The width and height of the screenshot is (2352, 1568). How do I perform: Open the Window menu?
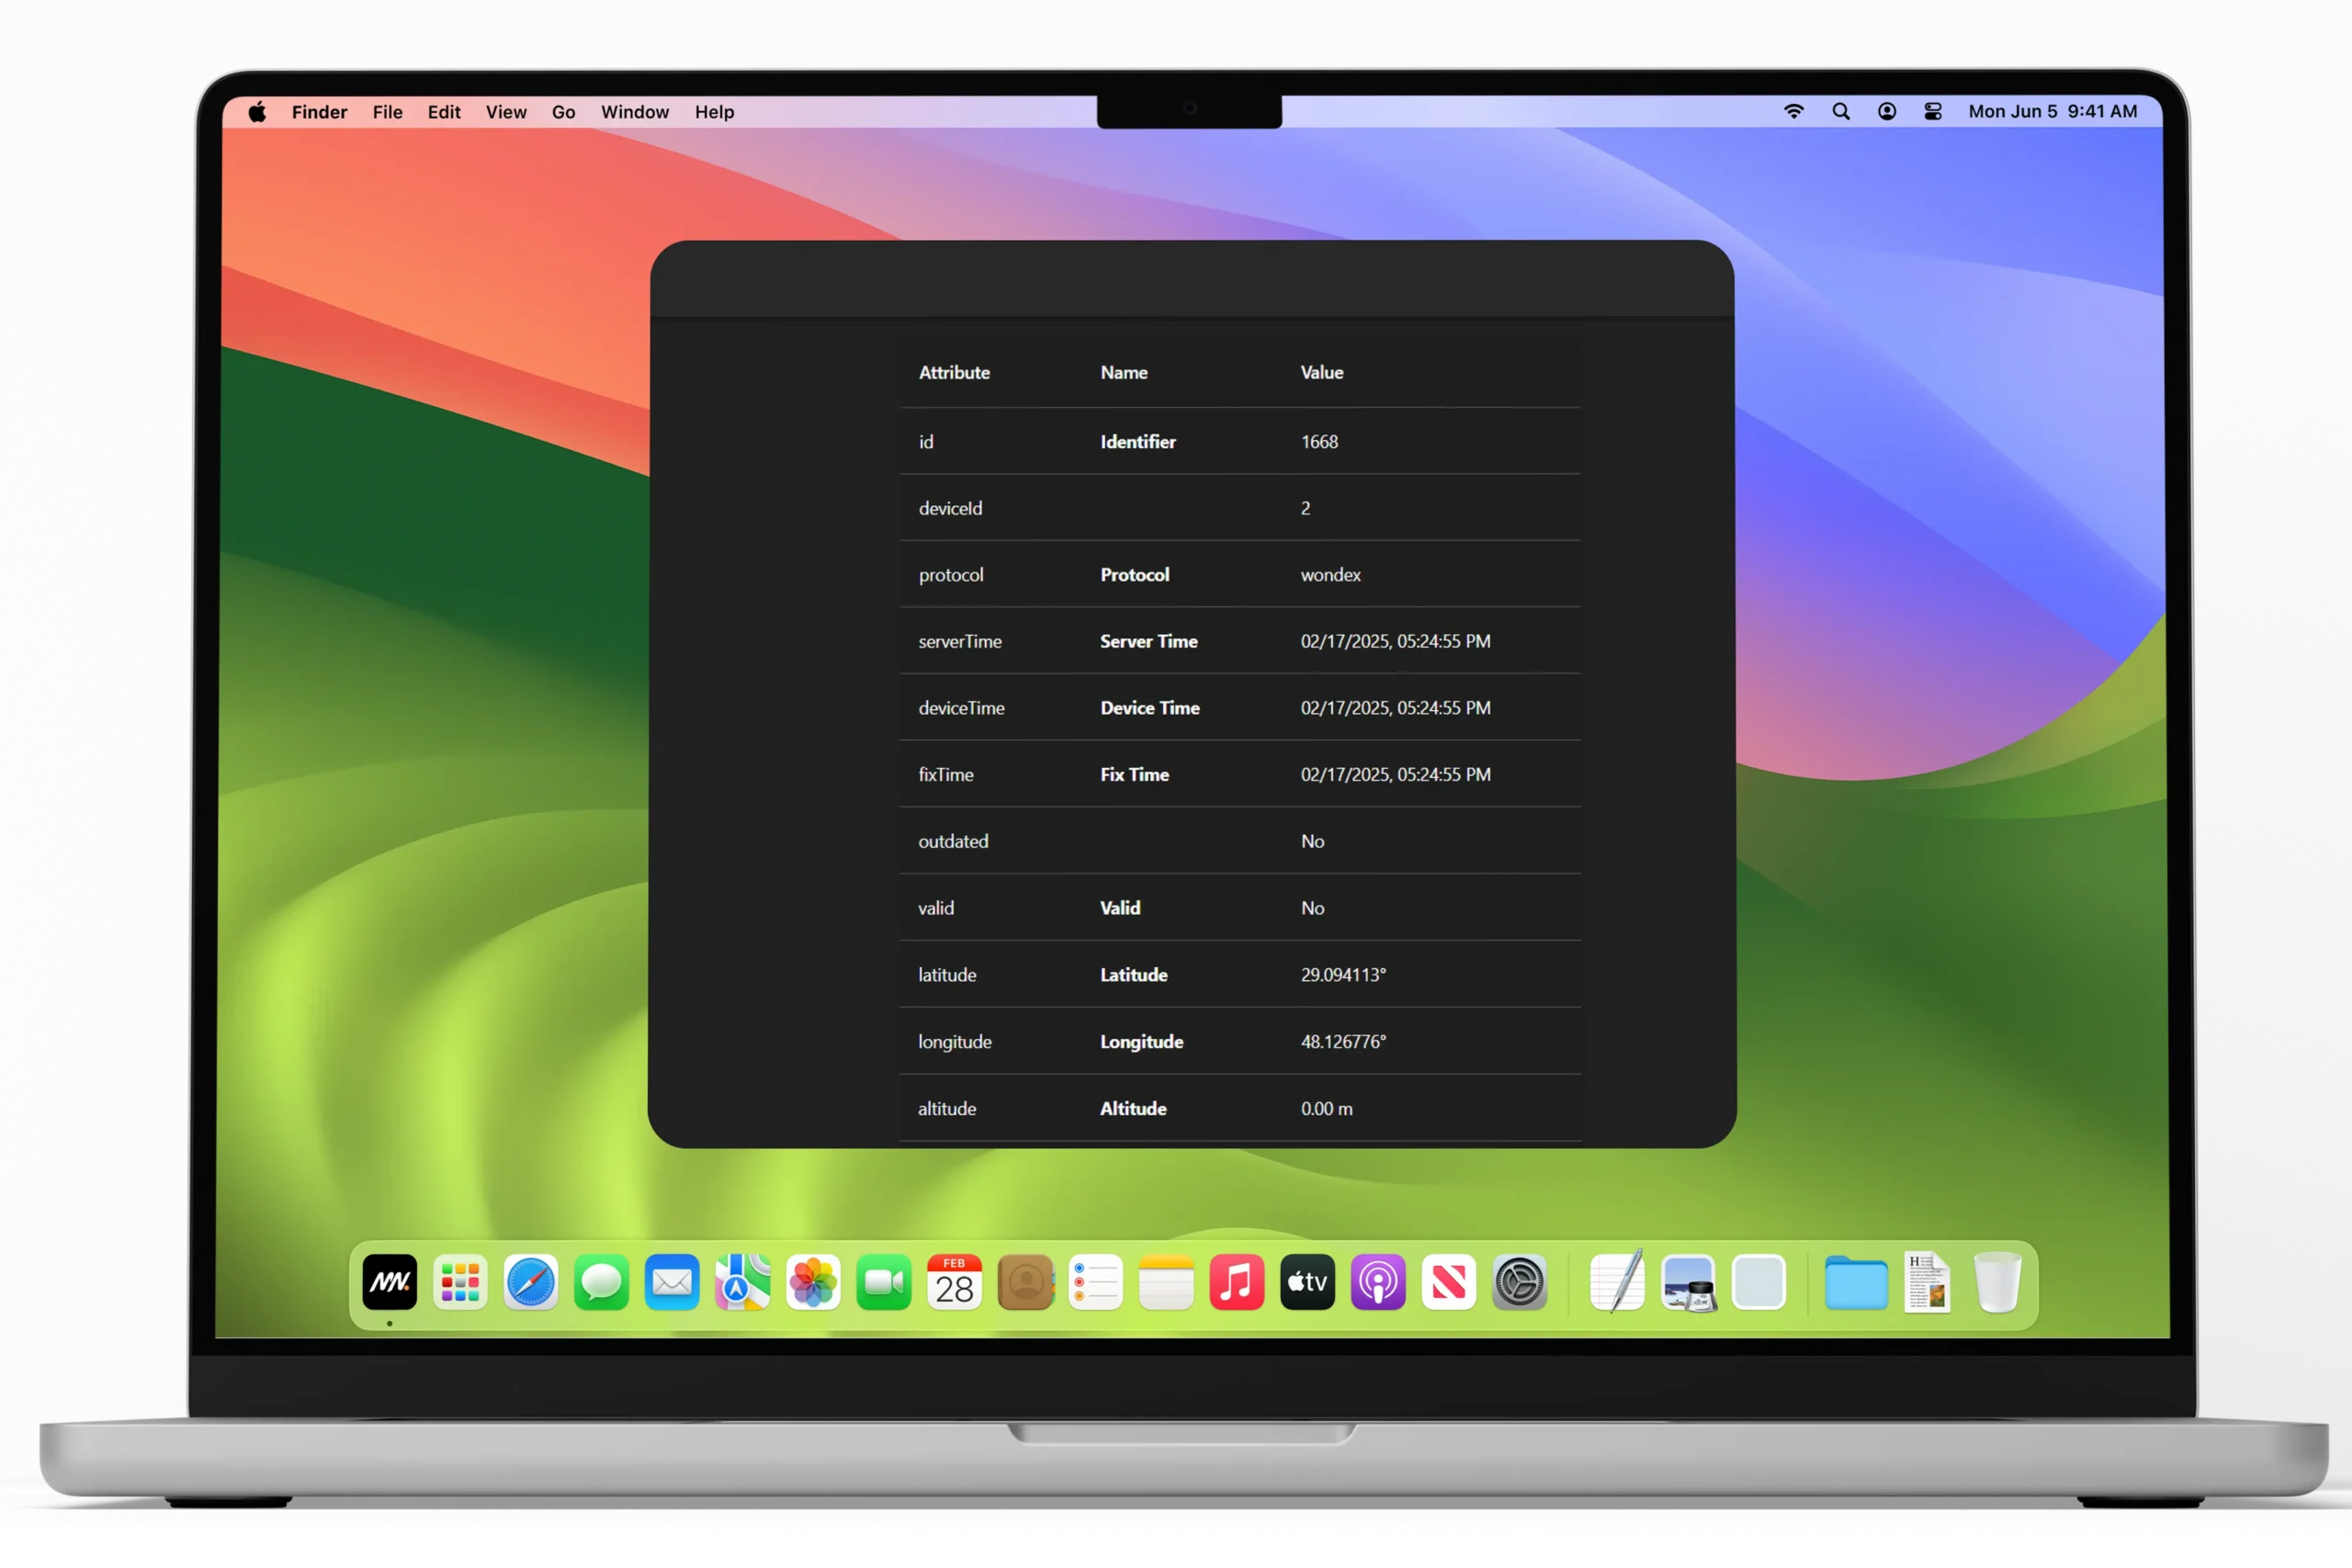click(634, 112)
